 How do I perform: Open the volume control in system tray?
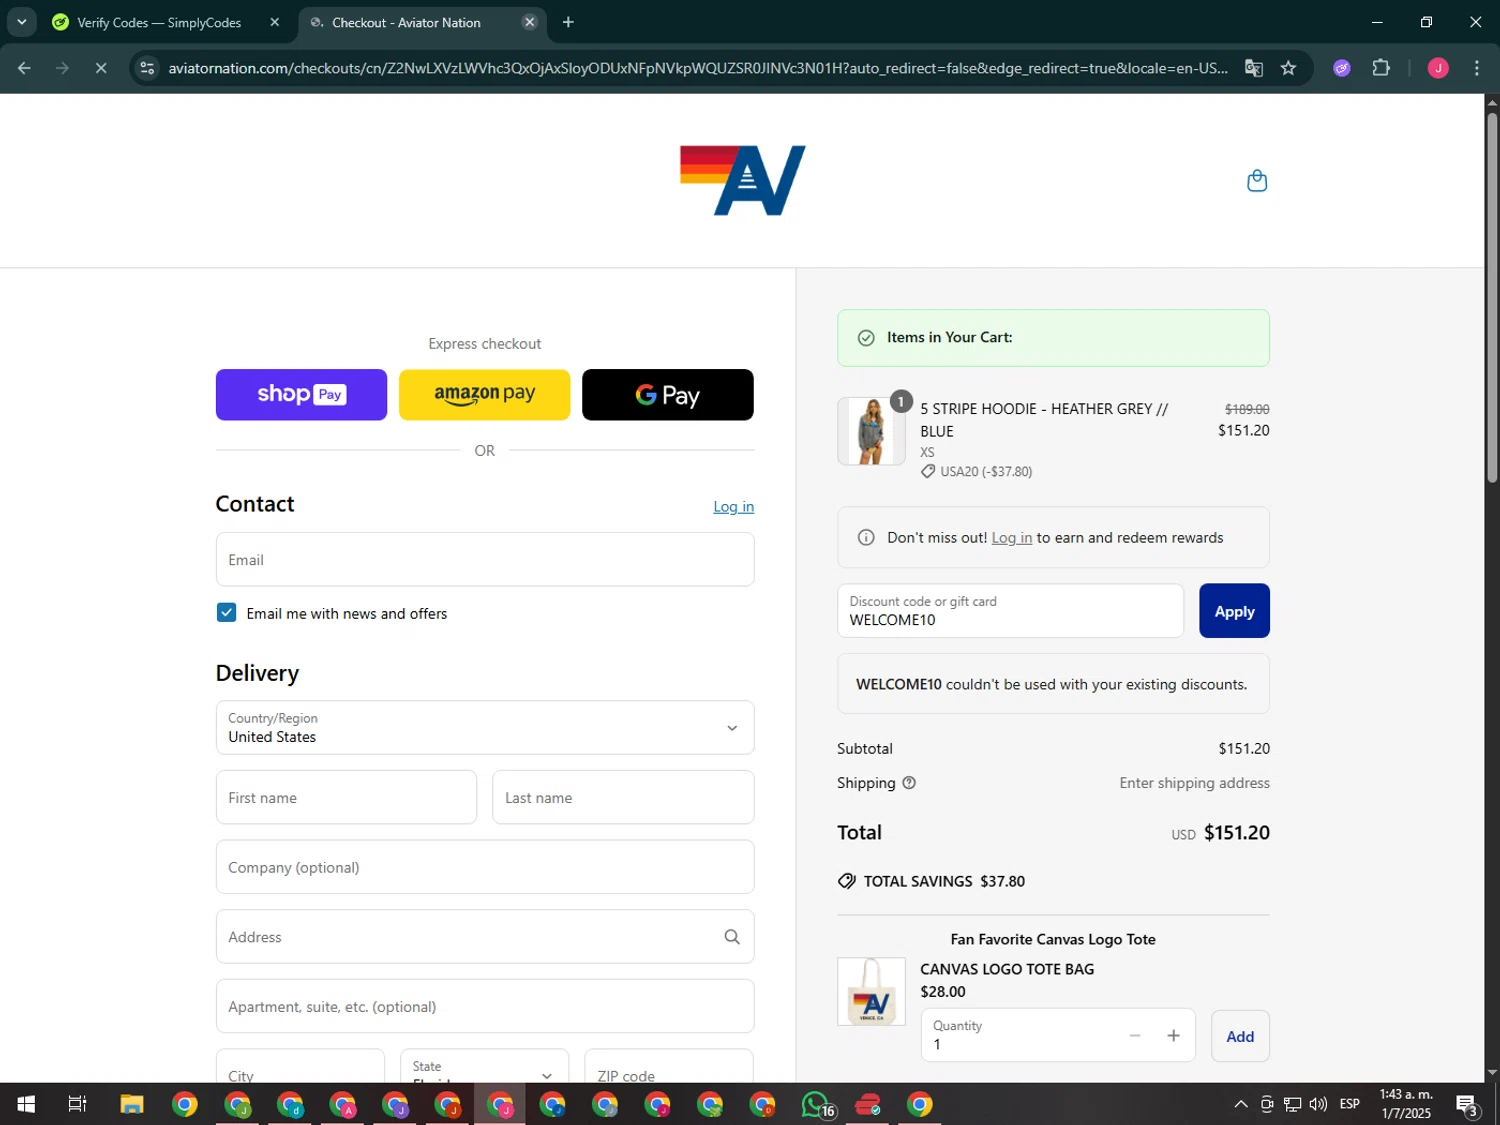pyautogui.click(x=1319, y=1104)
